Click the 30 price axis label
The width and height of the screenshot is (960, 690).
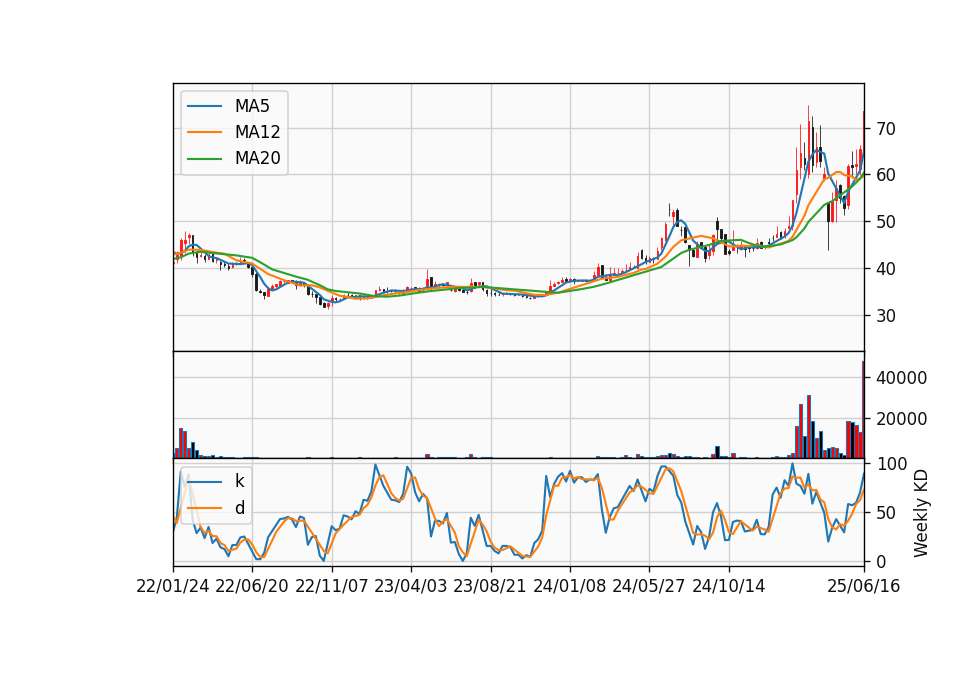tap(886, 315)
